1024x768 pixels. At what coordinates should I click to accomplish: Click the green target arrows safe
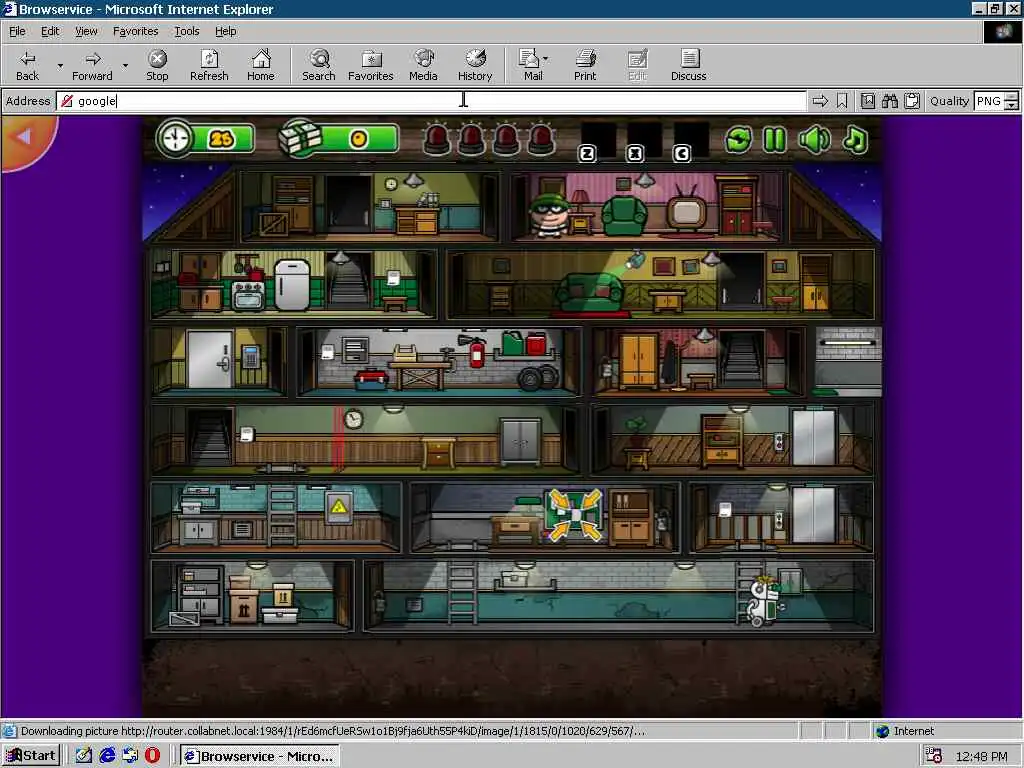[x=575, y=515]
